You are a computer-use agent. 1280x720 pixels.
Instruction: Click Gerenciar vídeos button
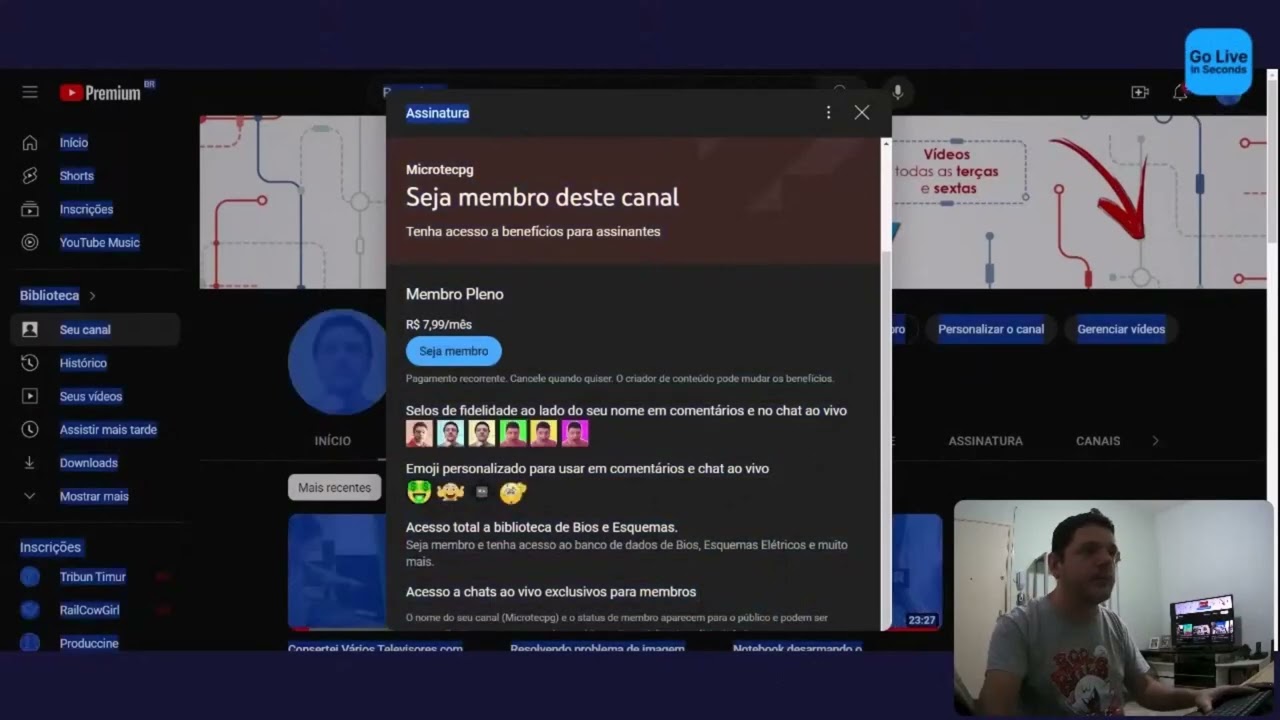(x=1121, y=329)
